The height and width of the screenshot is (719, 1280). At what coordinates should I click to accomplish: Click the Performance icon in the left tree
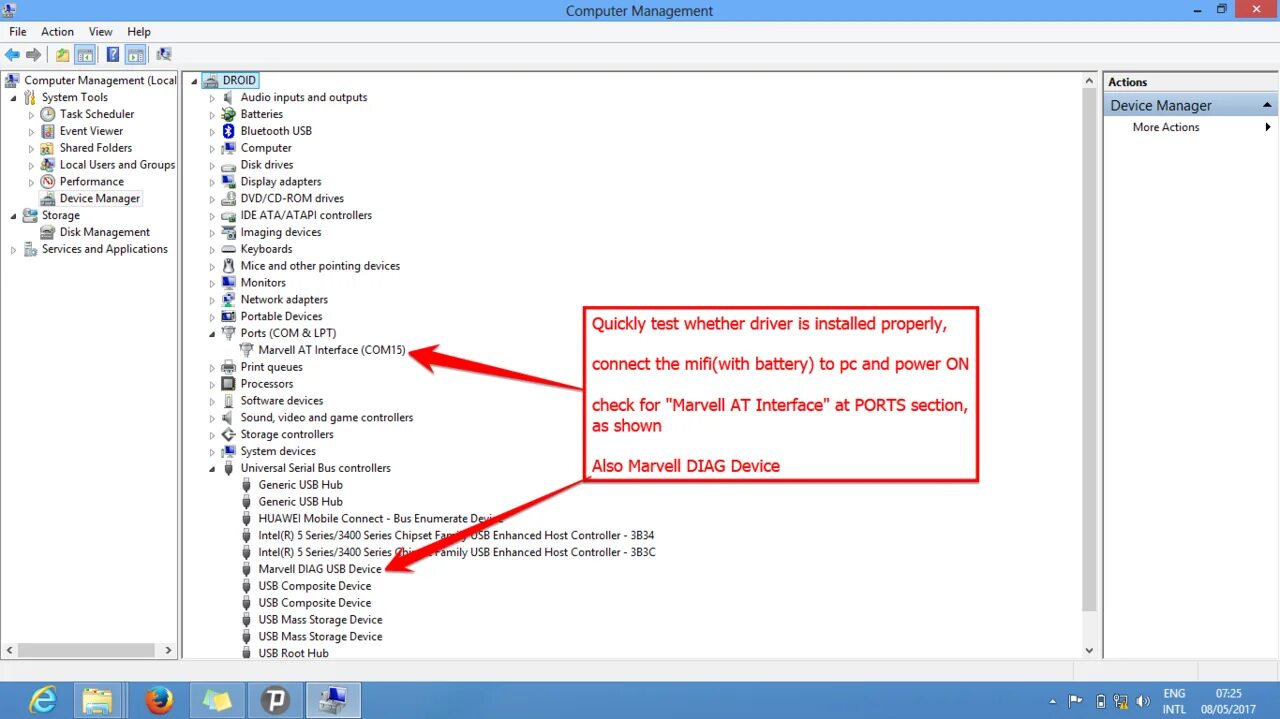click(x=48, y=182)
